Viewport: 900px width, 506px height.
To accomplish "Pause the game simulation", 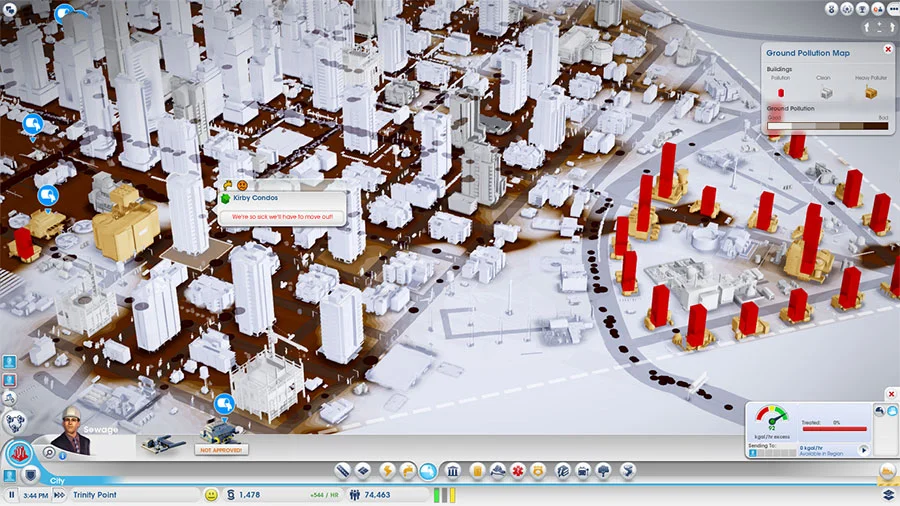I will [11, 495].
